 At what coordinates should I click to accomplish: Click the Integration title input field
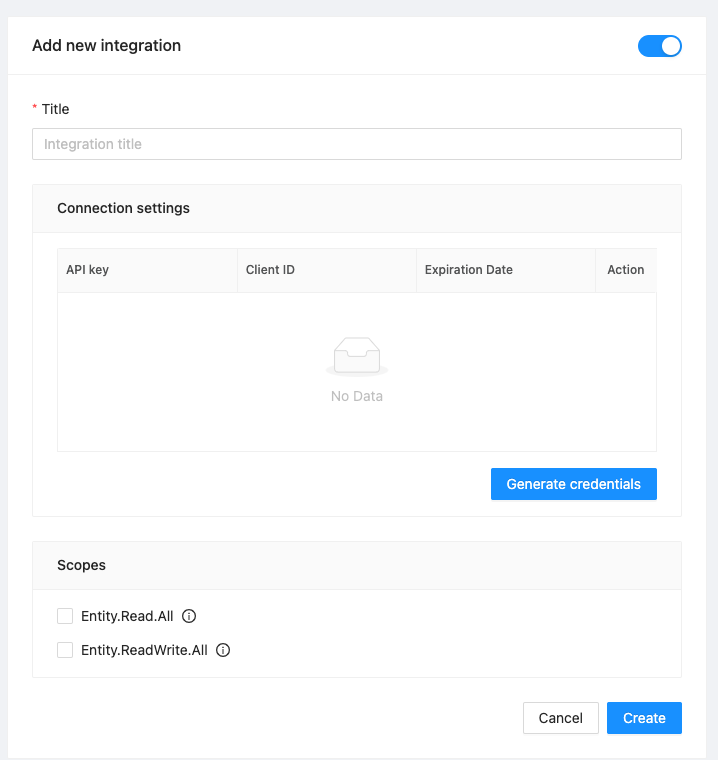(x=357, y=144)
